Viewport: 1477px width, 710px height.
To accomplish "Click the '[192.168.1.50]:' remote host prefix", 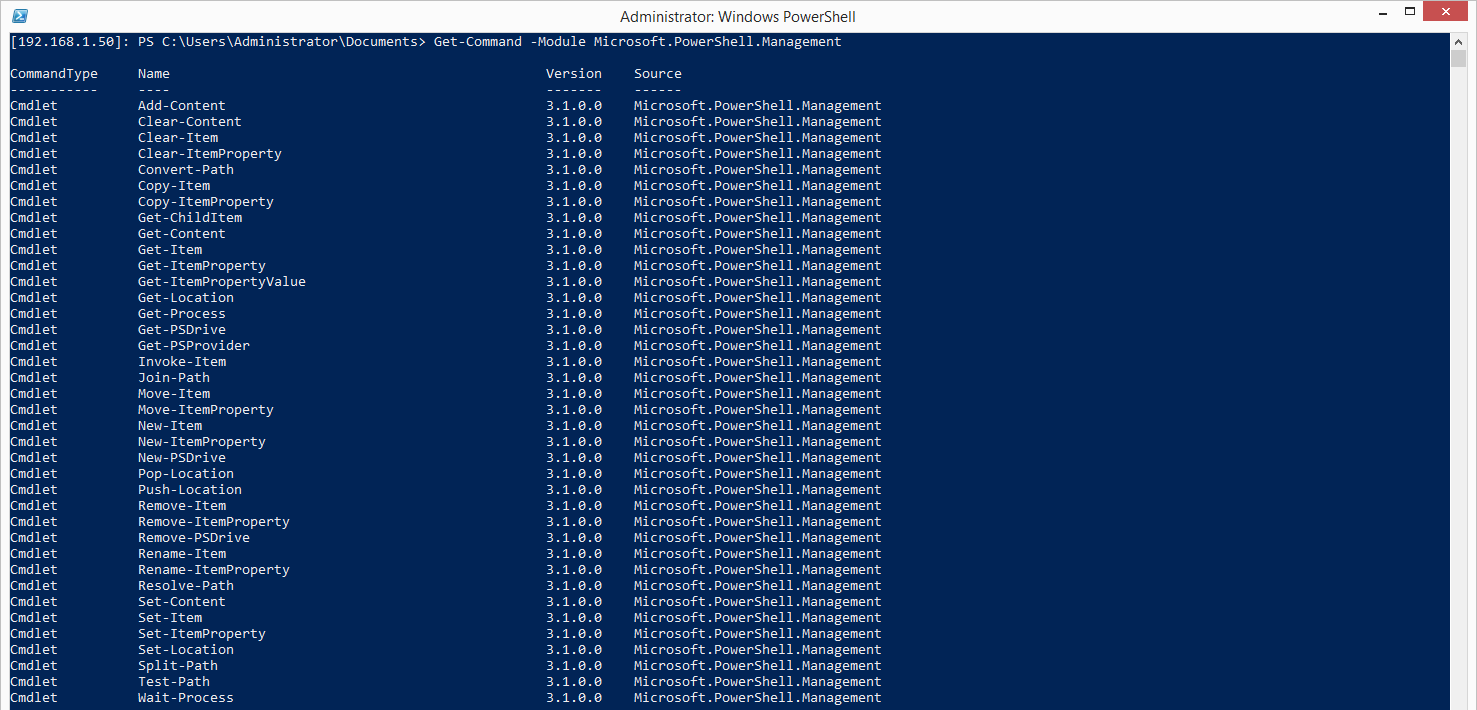I will (70, 42).
